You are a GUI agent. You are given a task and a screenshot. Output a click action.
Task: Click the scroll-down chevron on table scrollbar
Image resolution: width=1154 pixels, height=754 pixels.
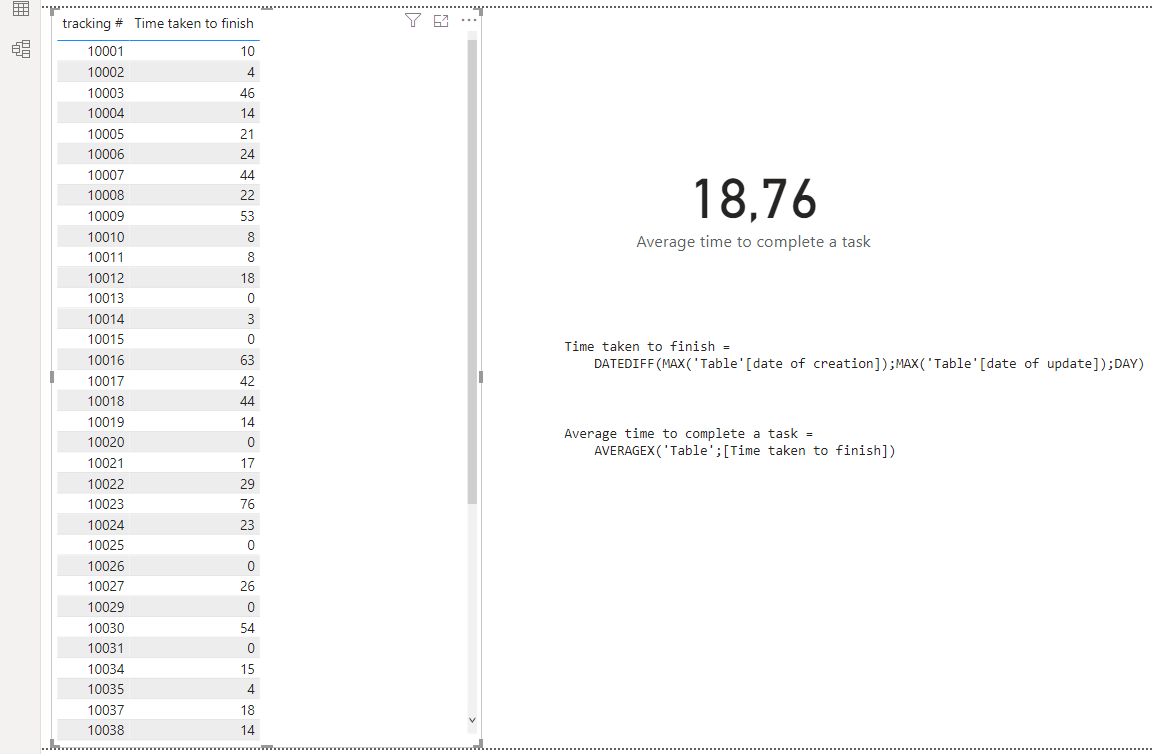[471, 719]
